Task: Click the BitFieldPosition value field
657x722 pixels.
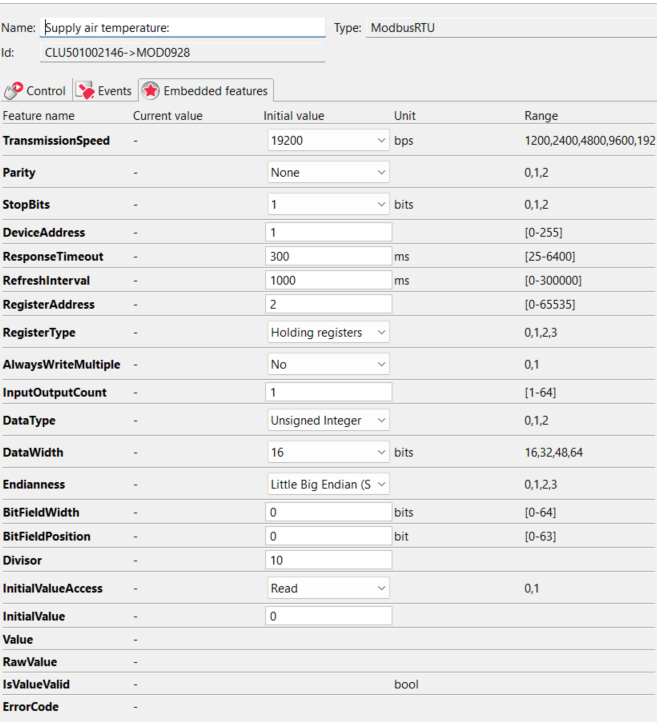Action: (329, 536)
